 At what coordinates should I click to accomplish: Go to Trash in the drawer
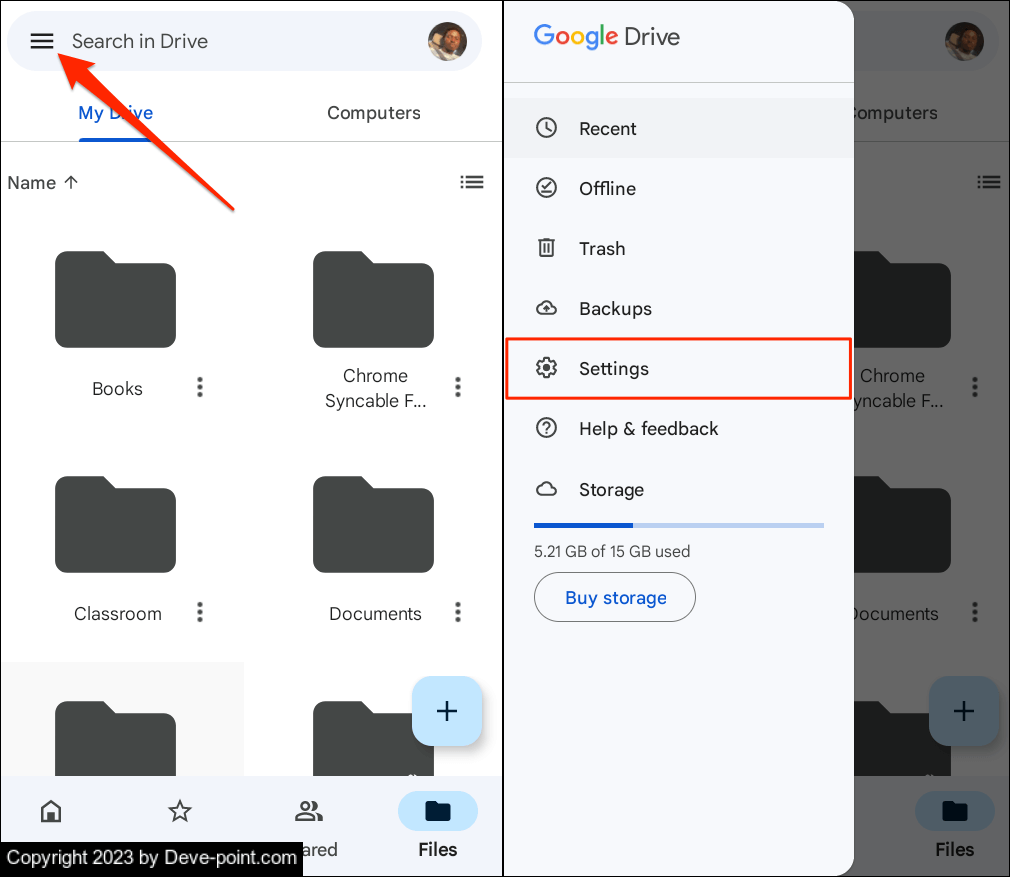pos(601,249)
